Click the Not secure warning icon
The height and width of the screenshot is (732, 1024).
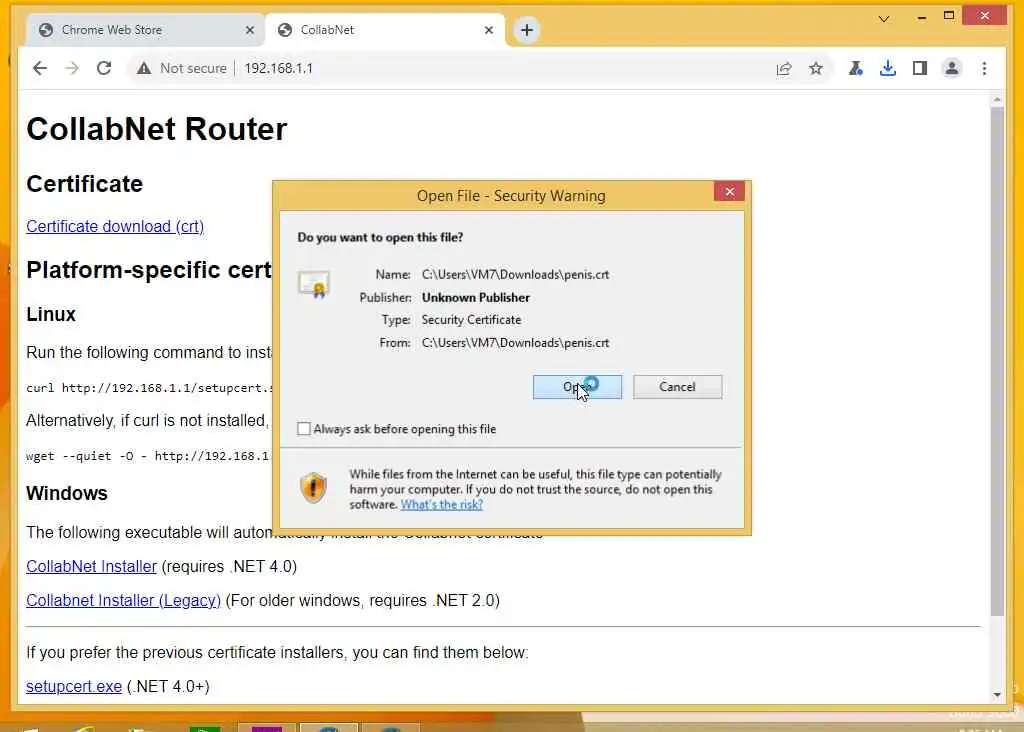(x=144, y=68)
